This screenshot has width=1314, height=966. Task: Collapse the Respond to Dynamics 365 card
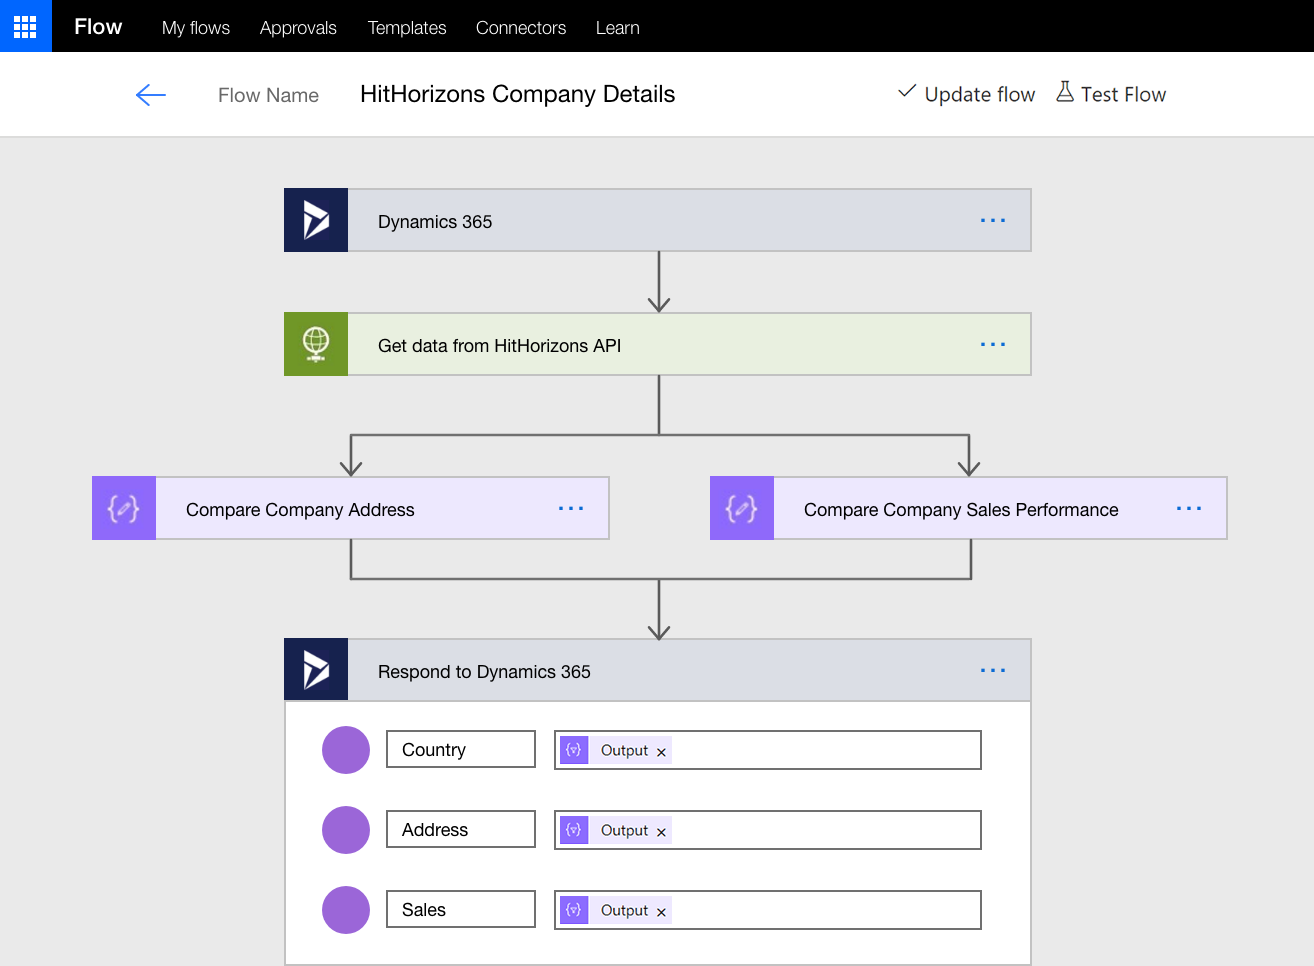click(x=658, y=670)
